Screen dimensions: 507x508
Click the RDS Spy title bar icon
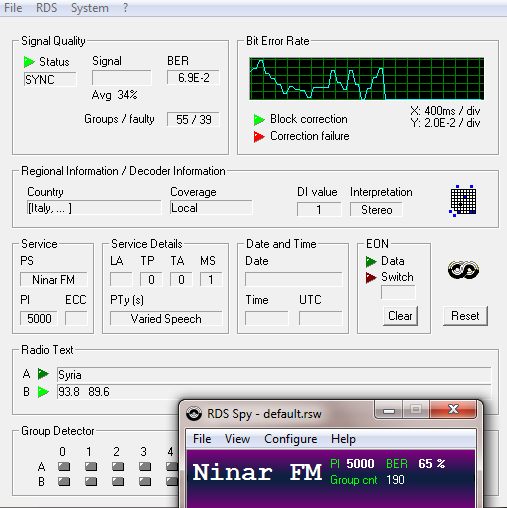[194, 414]
